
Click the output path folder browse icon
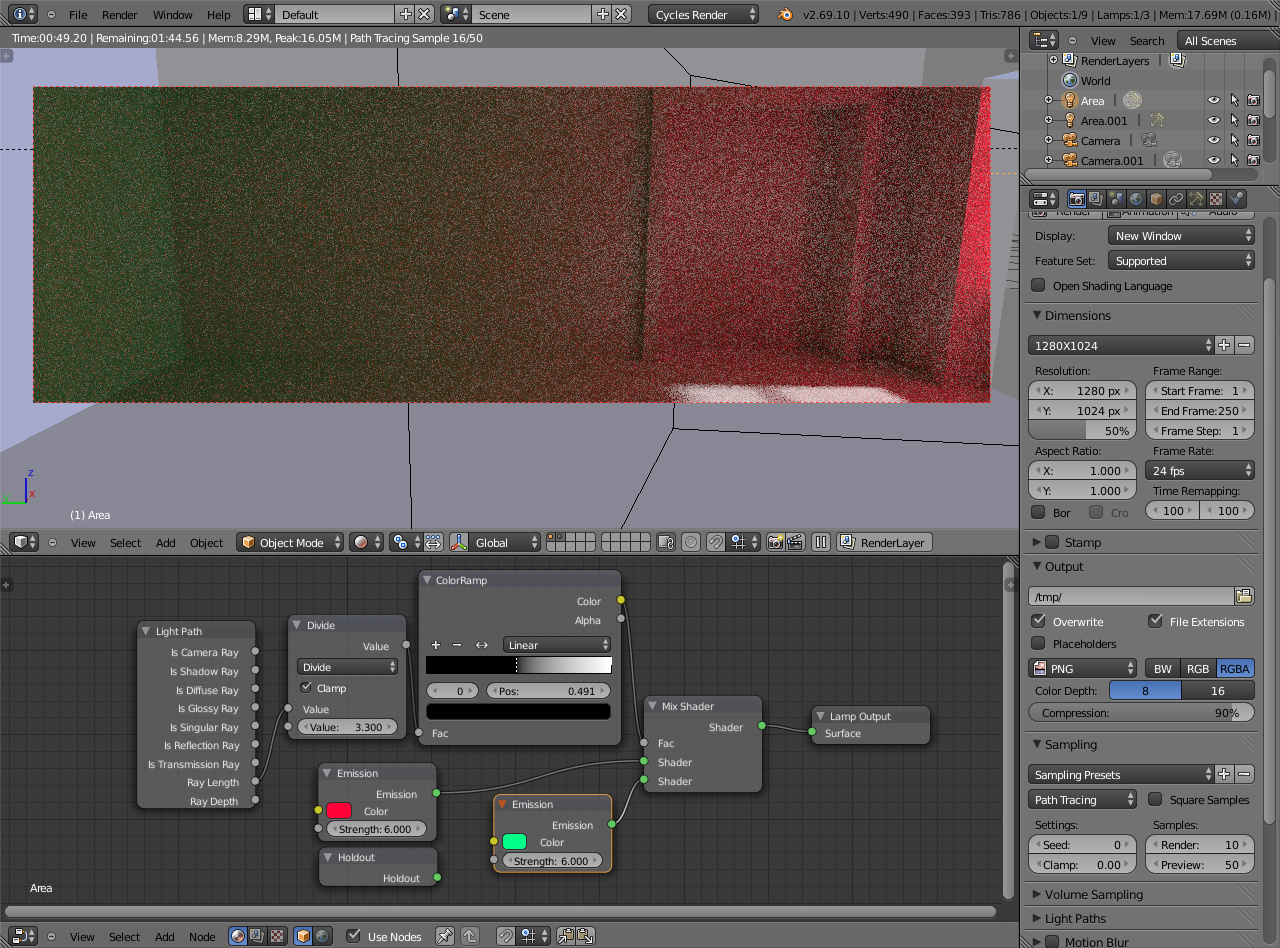(x=1244, y=596)
